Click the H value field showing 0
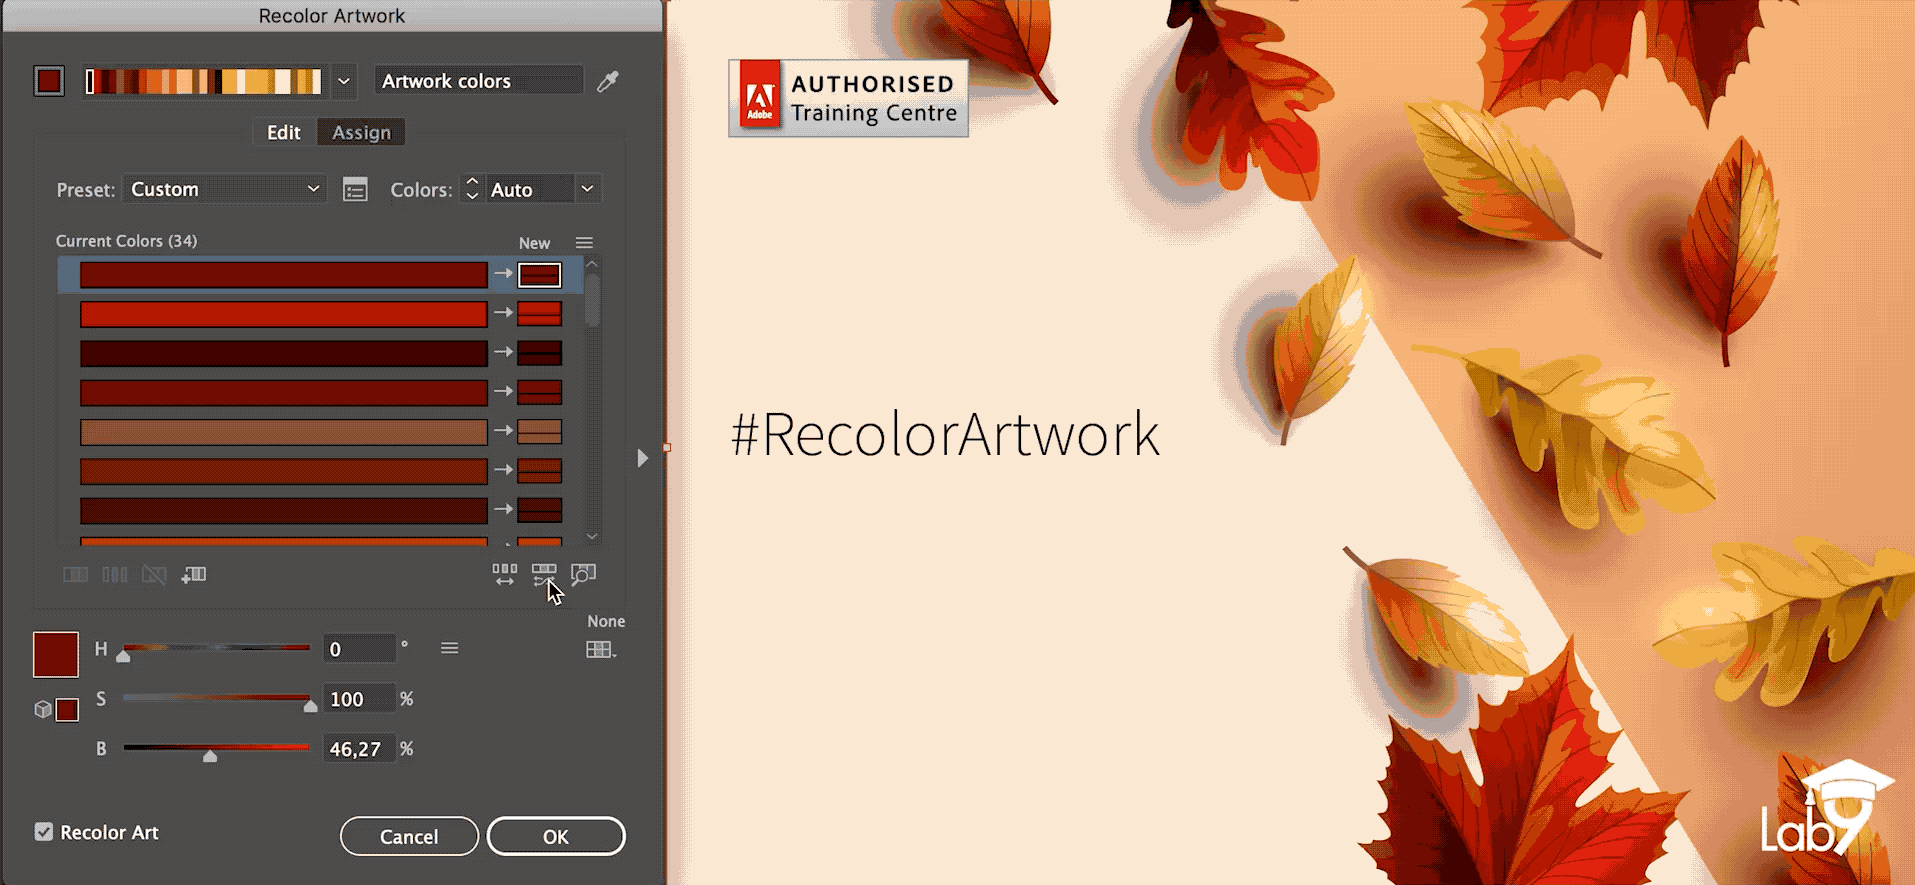The height and width of the screenshot is (885, 1915). (x=359, y=649)
